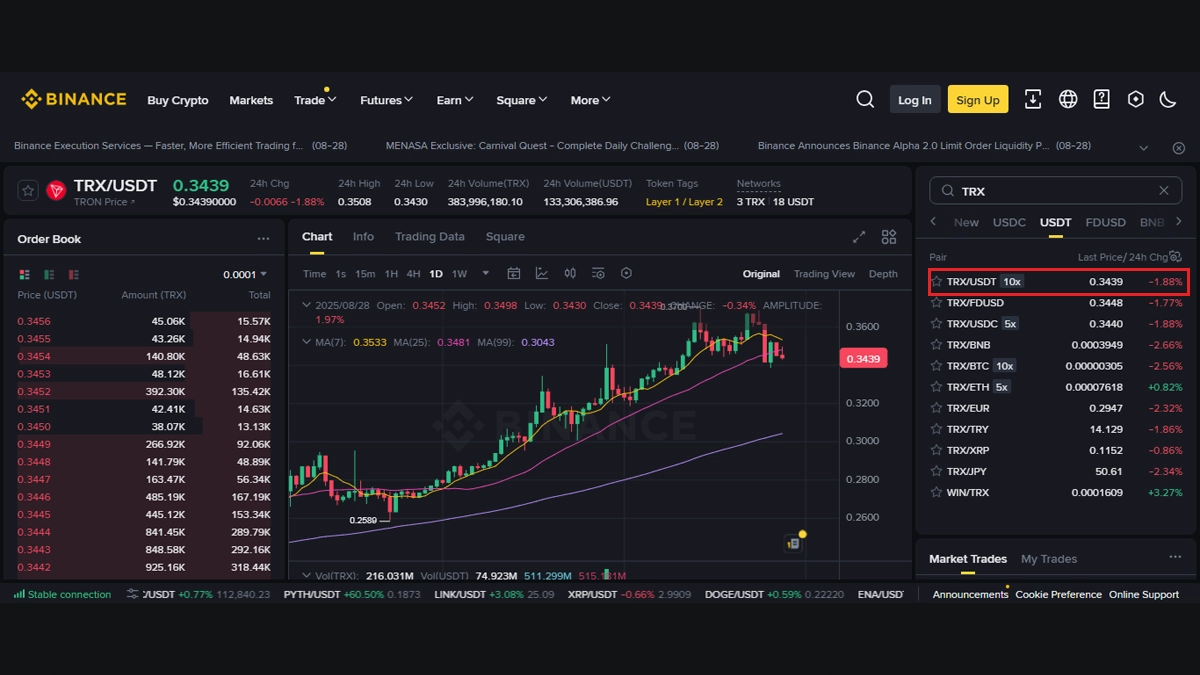
Task: Expand the Square menu
Action: [x=522, y=100]
